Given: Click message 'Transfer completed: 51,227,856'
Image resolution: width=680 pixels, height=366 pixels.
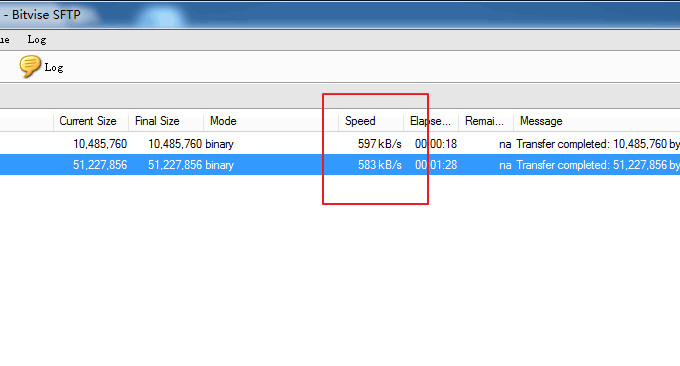Looking at the screenshot, I should (x=598, y=165).
